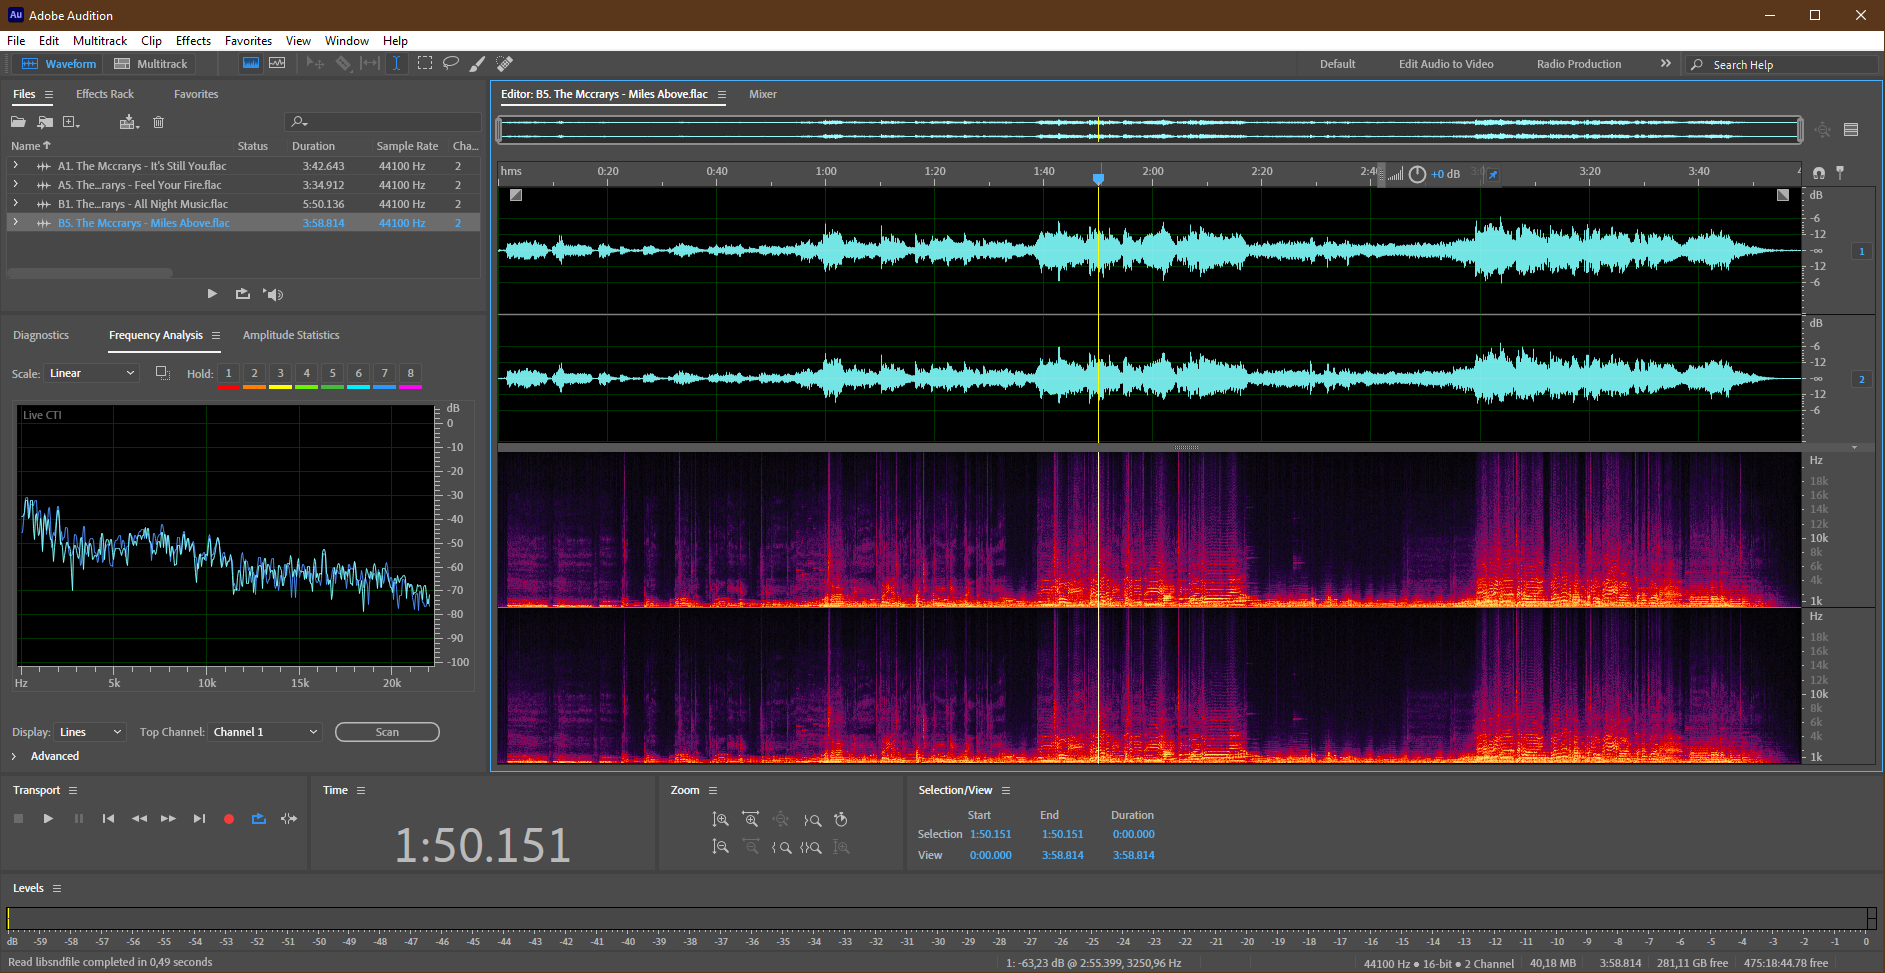The height and width of the screenshot is (973, 1885).
Task: Click the blue playhead marker on timeline
Action: 1098,178
